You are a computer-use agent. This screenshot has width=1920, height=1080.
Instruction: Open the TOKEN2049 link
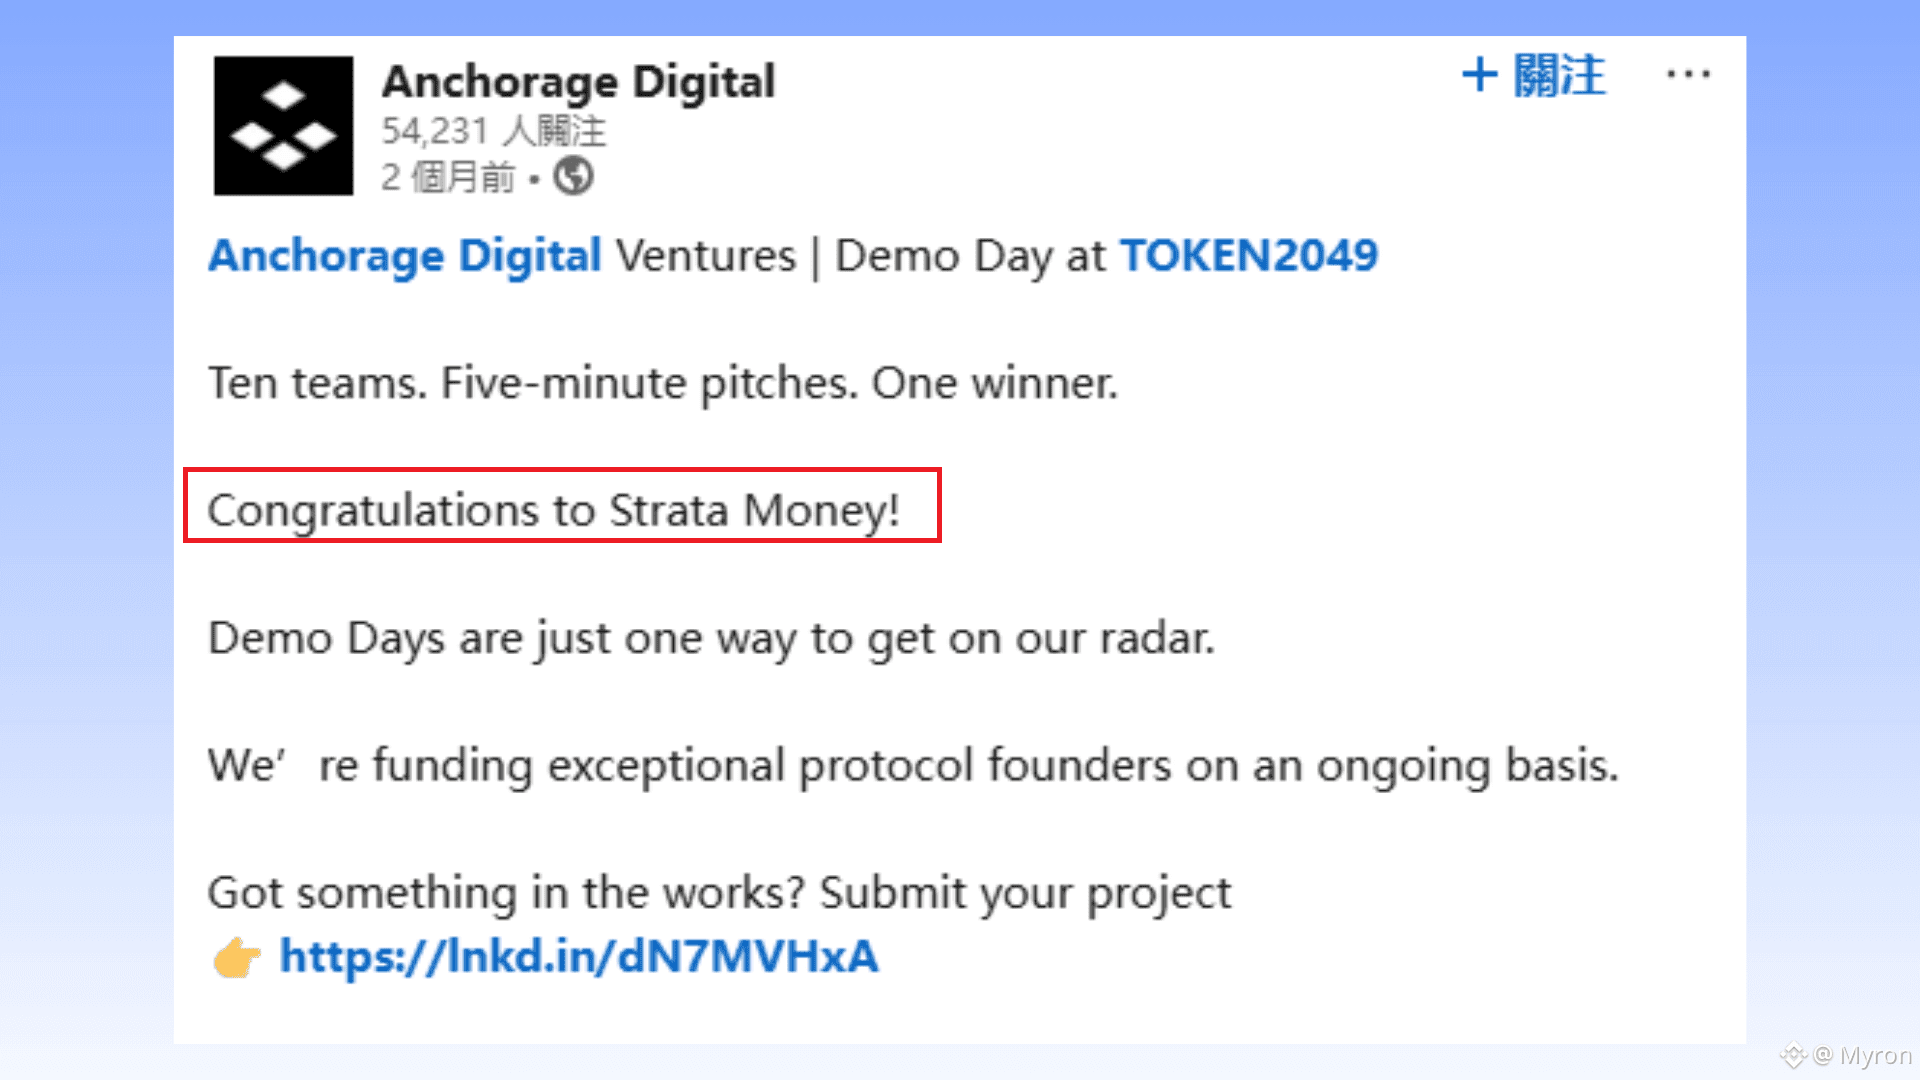click(x=1248, y=256)
